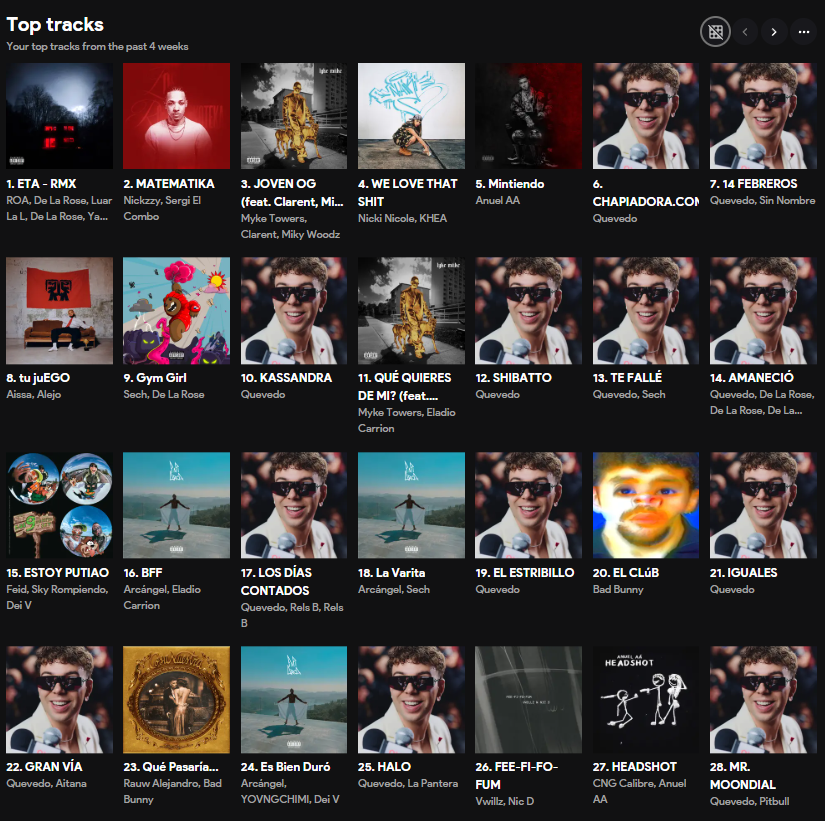Open CHAPIADORA.COM album cover
This screenshot has height=821, width=825.
coord(646,116)
